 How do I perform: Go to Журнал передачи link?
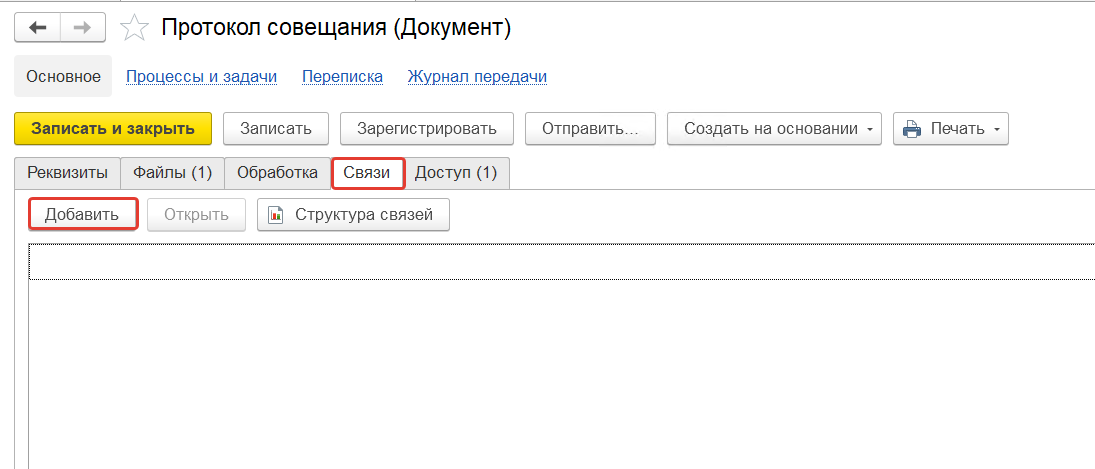[x=477, y=77]
